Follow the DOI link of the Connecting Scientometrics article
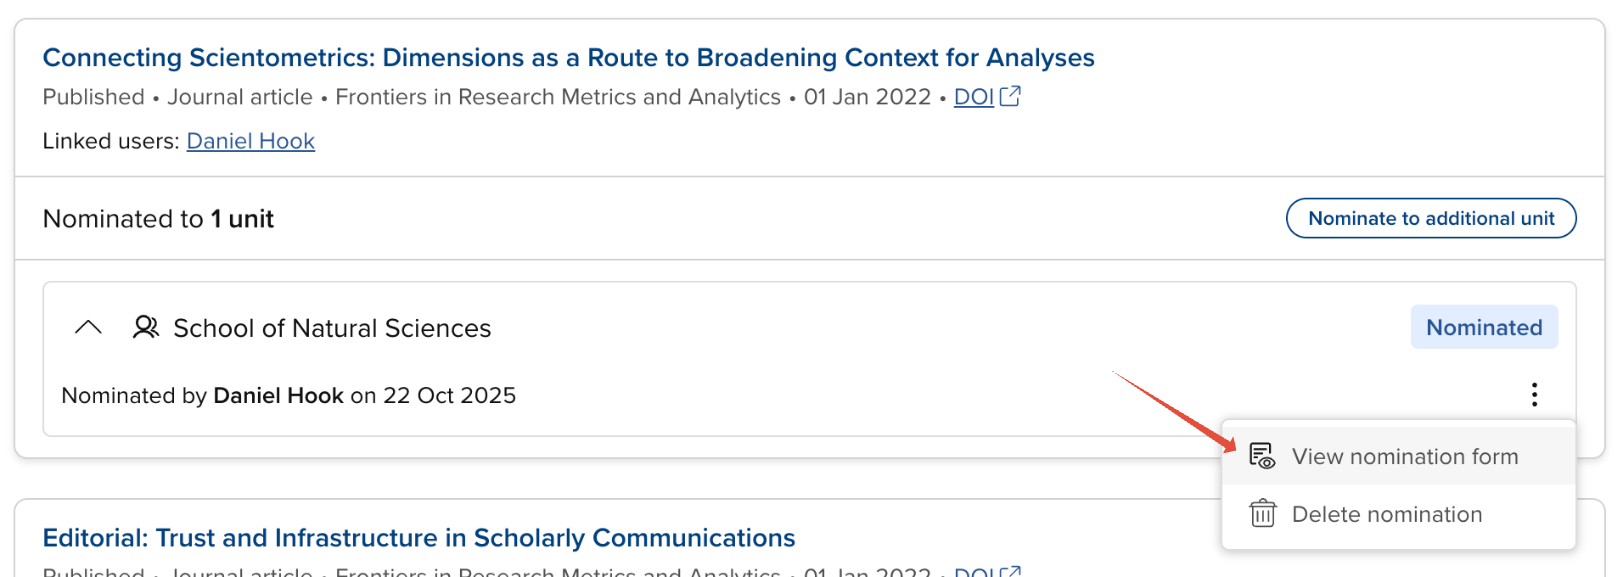The width and height of the screenshot is (1623, 577). (x=973, y=97)
